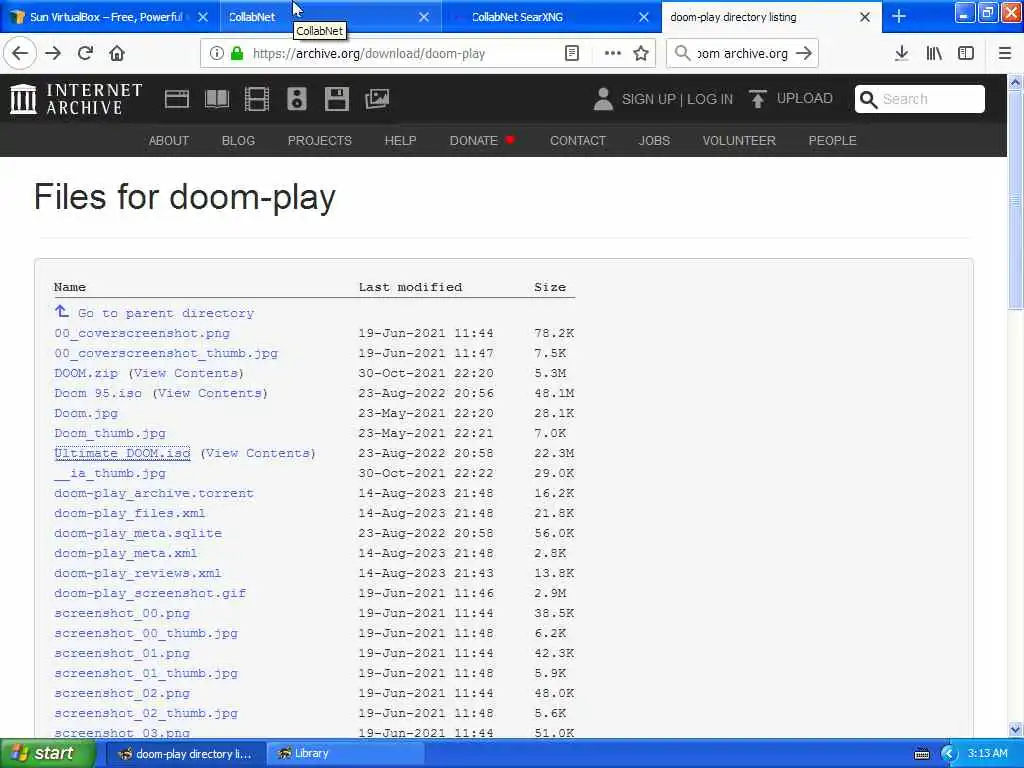Reload the current page
1024x768 pixels.
[86, 54]
